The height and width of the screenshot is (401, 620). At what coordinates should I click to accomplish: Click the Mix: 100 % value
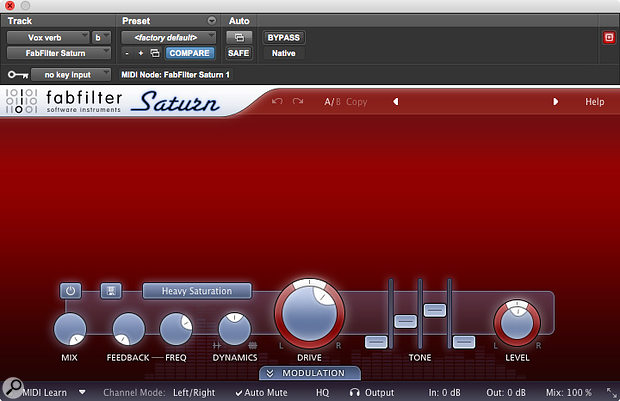(x=569, y=393)
